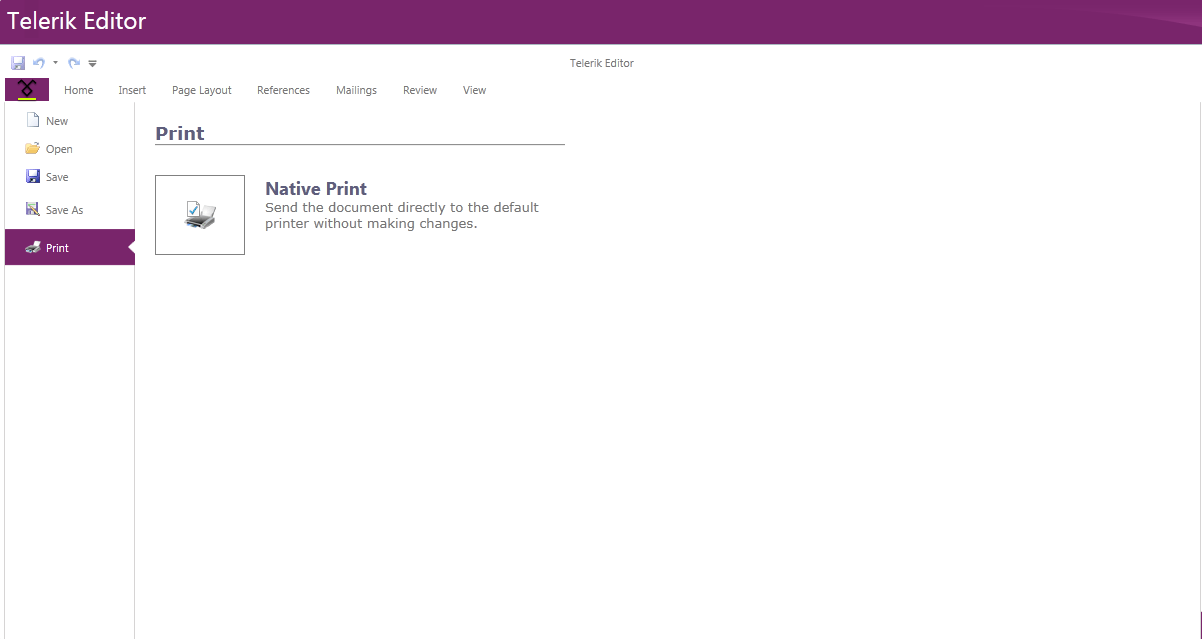Viewport: 1202px width, 639px height.
Task: Click the Undo arrow icon
Action: [x=39, y=63]
